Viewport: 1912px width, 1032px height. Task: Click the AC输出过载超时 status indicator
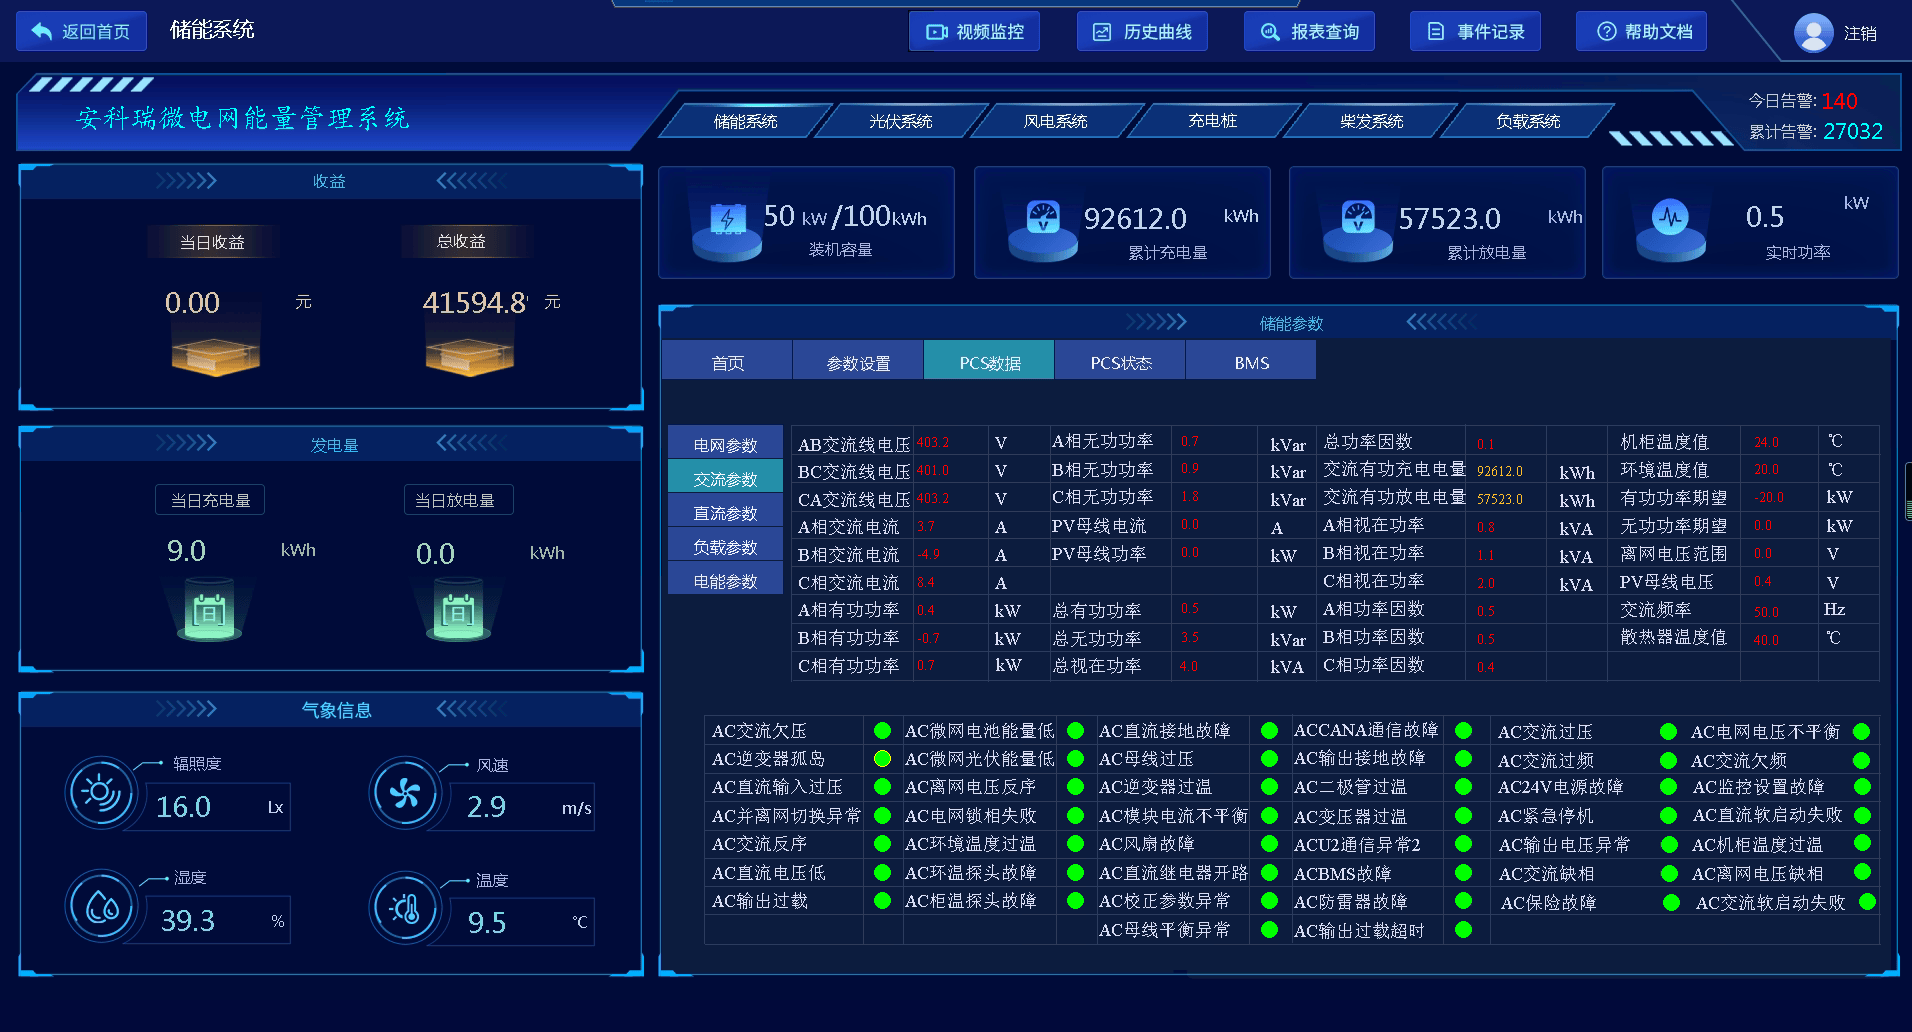(x=1463, y=930)
